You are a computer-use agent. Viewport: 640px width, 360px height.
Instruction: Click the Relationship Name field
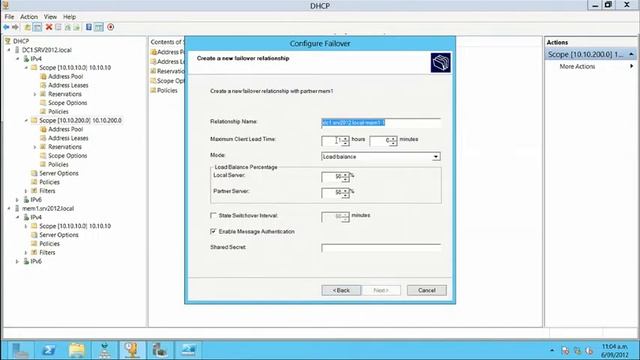pos(381,122)
